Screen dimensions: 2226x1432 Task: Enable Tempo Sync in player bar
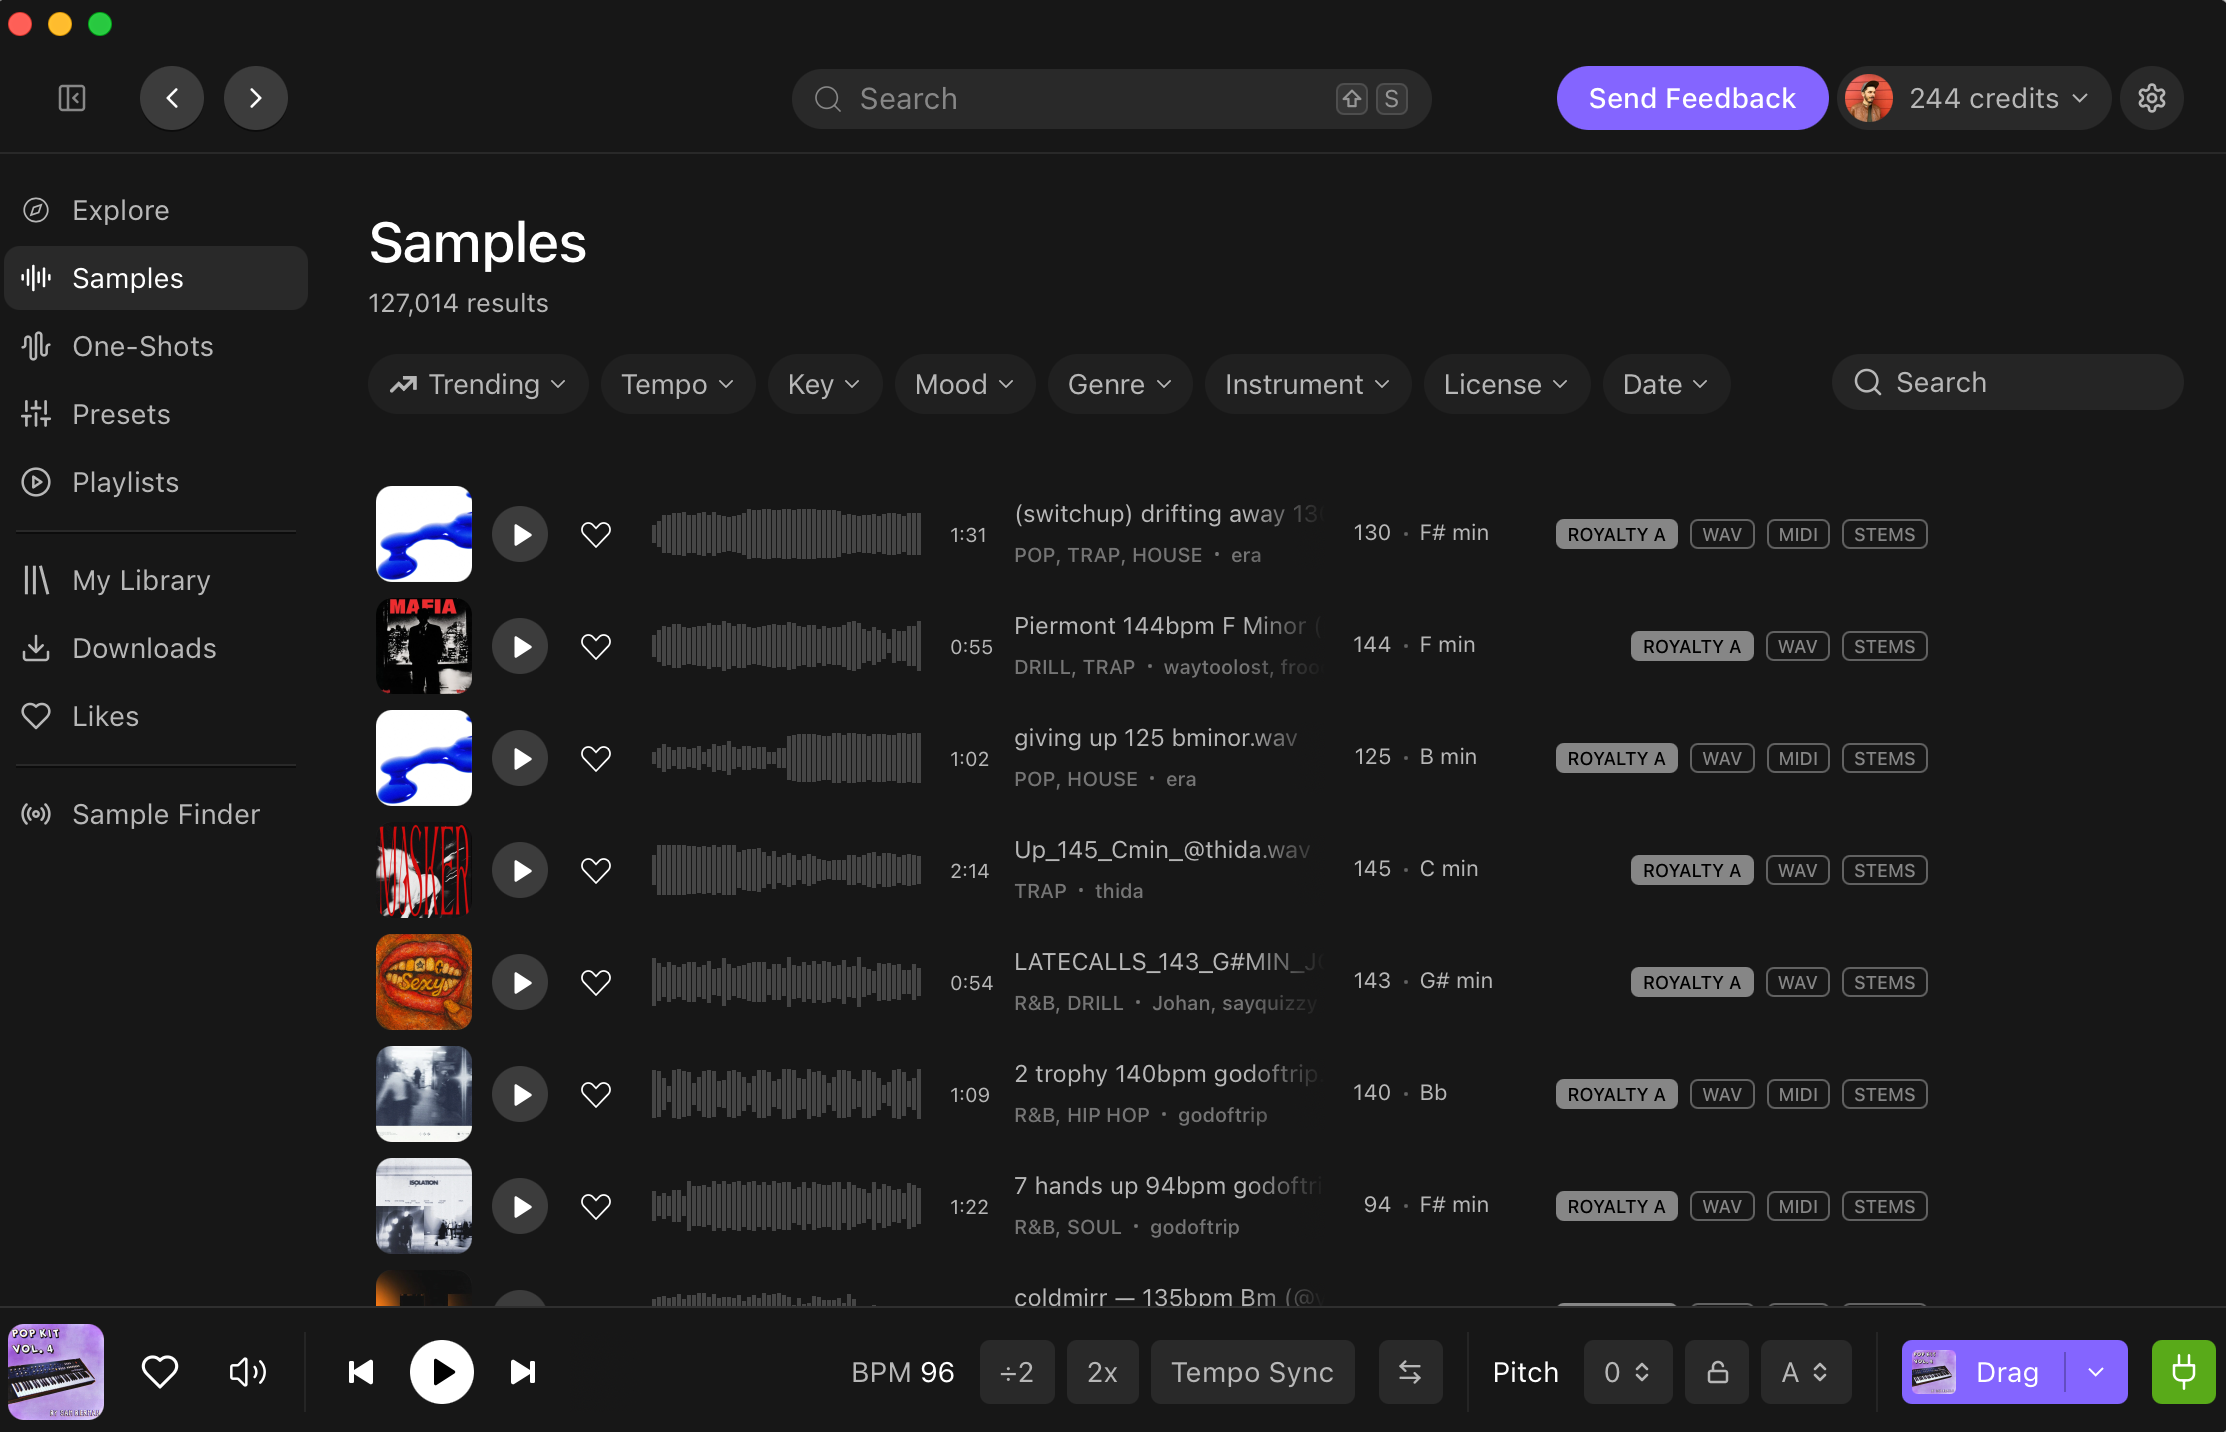(1252, 1372)
